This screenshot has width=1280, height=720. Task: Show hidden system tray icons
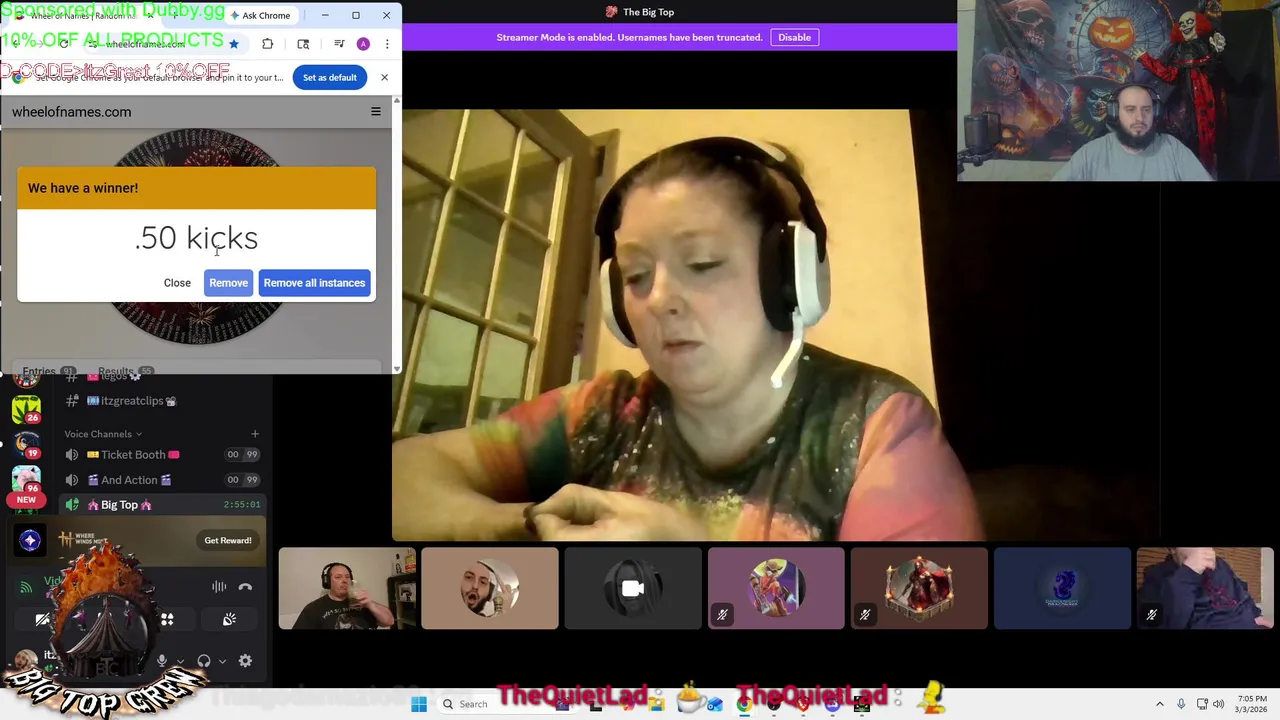coord(1160,704)
